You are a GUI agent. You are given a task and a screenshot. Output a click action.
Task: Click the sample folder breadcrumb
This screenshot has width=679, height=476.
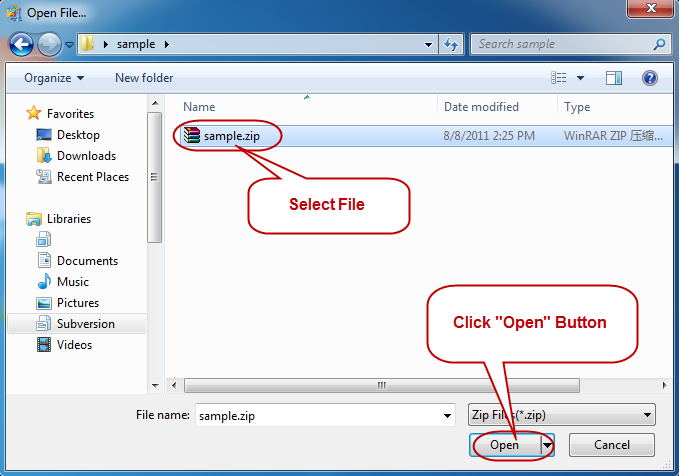coord(136,44)
